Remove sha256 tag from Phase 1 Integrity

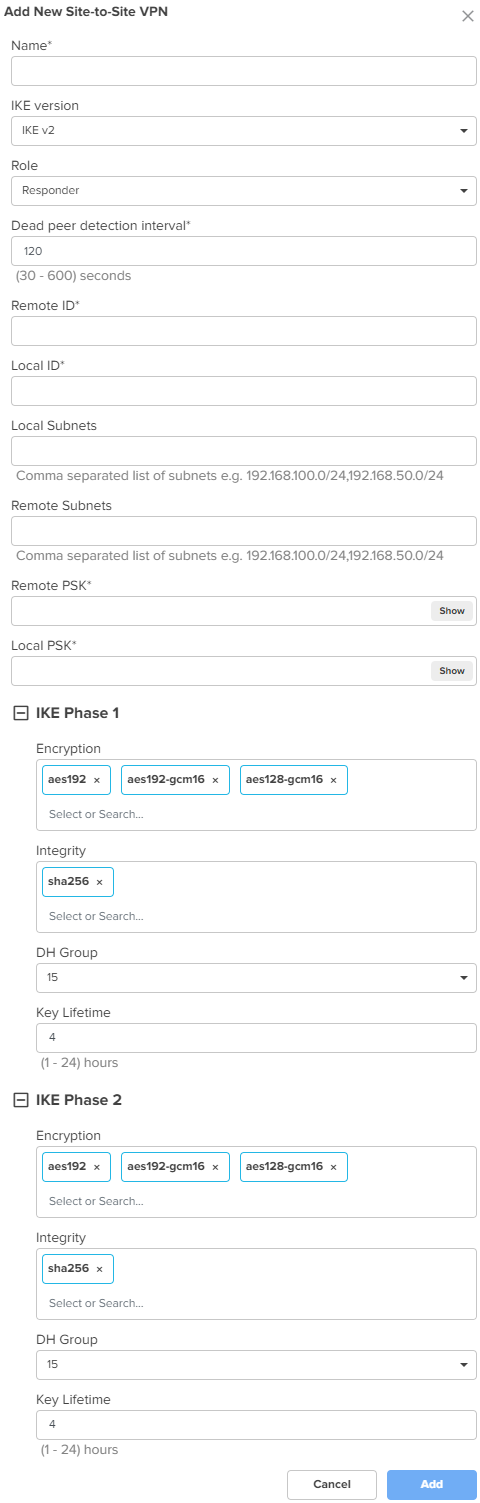pos(99,882)
